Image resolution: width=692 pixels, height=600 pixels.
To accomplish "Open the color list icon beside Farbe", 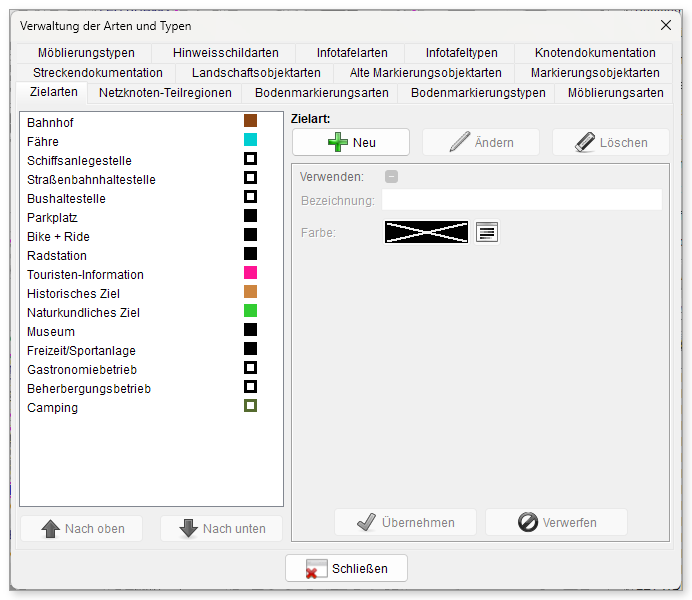I will pyautogui.click(x=487, y=232).
